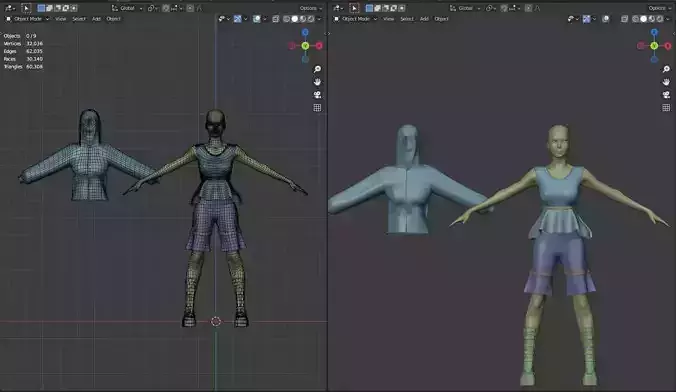Switch right viewport to rendered shading

(660, 19)
